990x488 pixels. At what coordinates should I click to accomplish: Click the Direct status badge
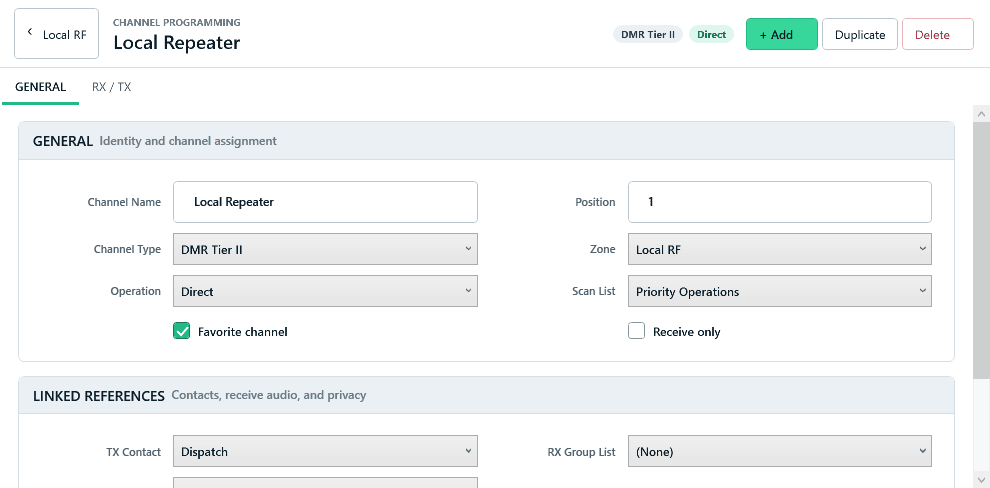pyautogui.click(x=712, y=35)
